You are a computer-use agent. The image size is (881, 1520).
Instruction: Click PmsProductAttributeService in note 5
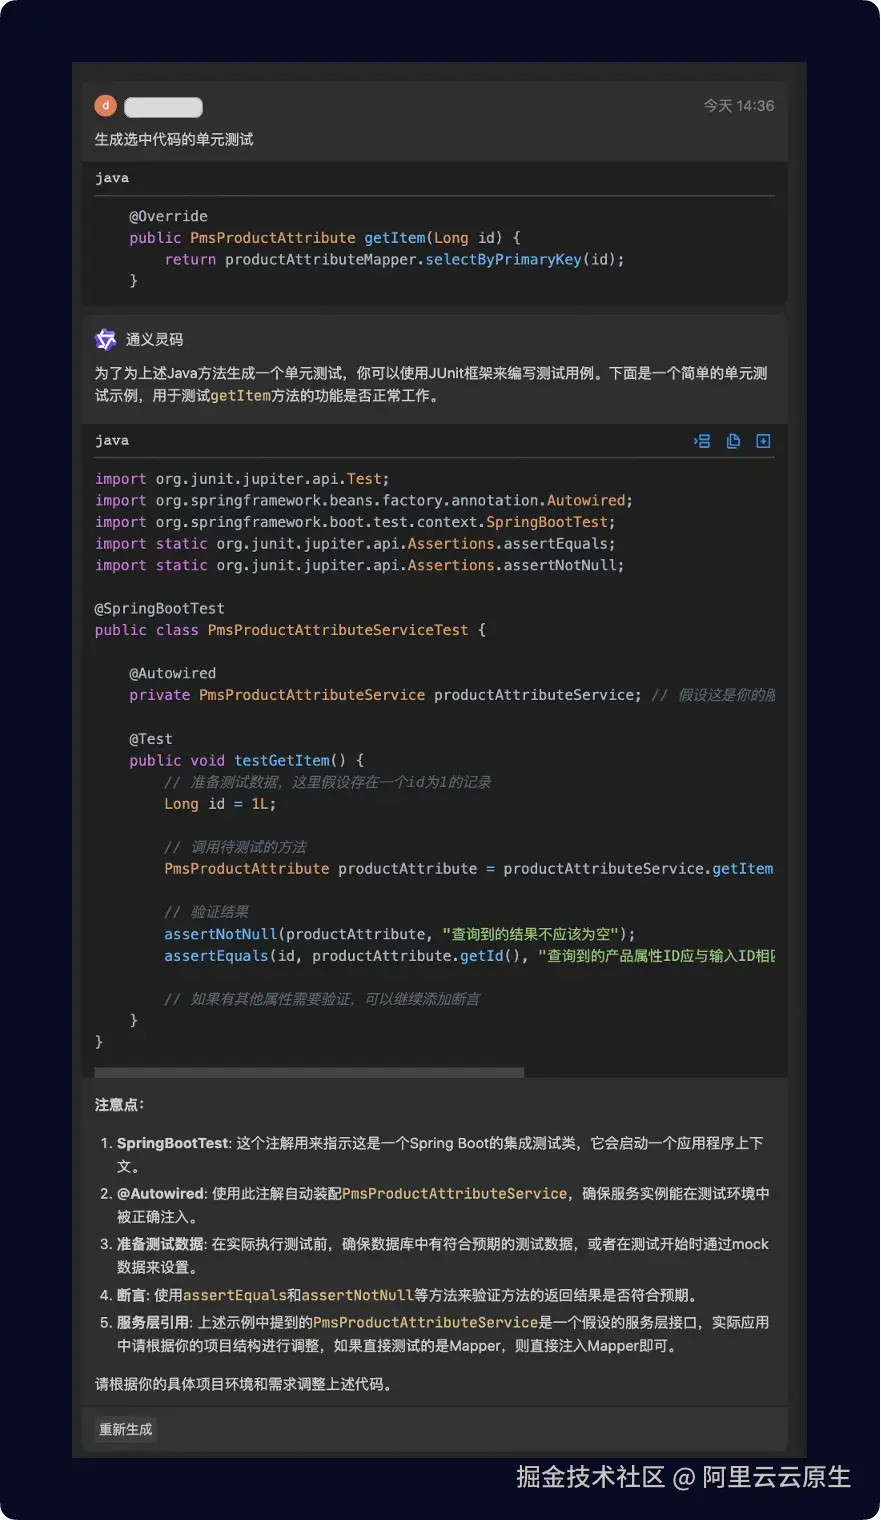click(x=427, y=1322)
